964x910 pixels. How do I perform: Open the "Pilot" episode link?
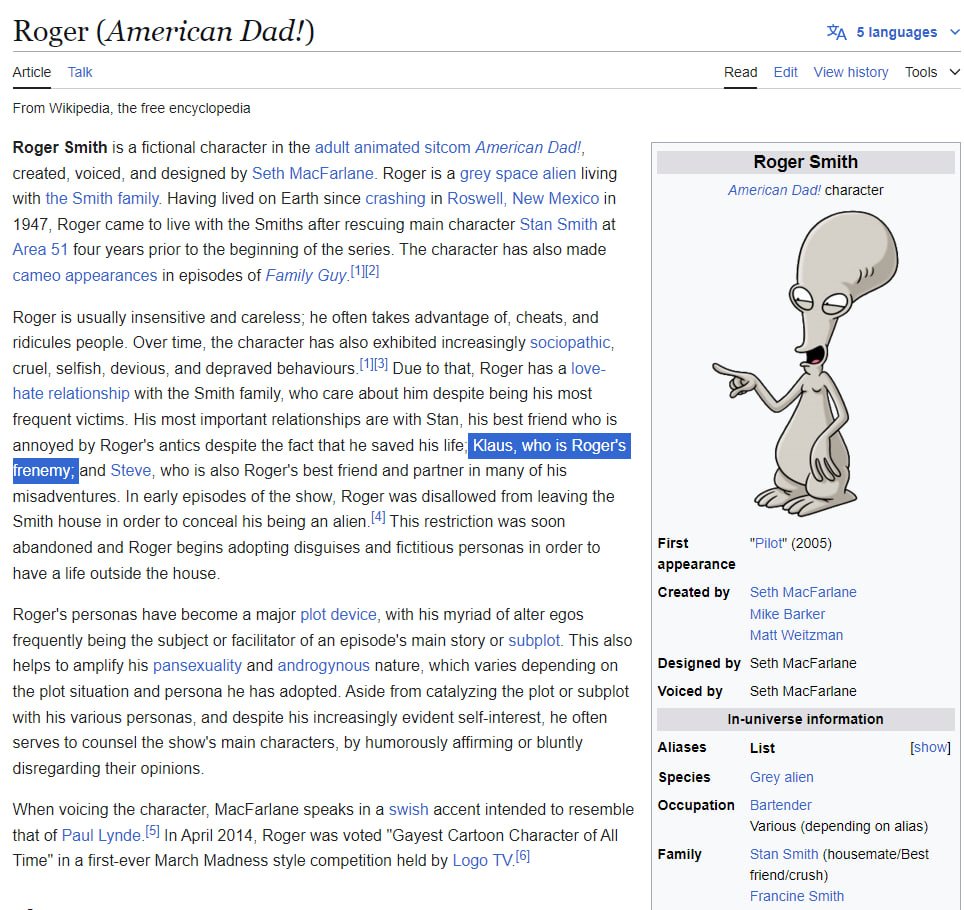point(768,543)
